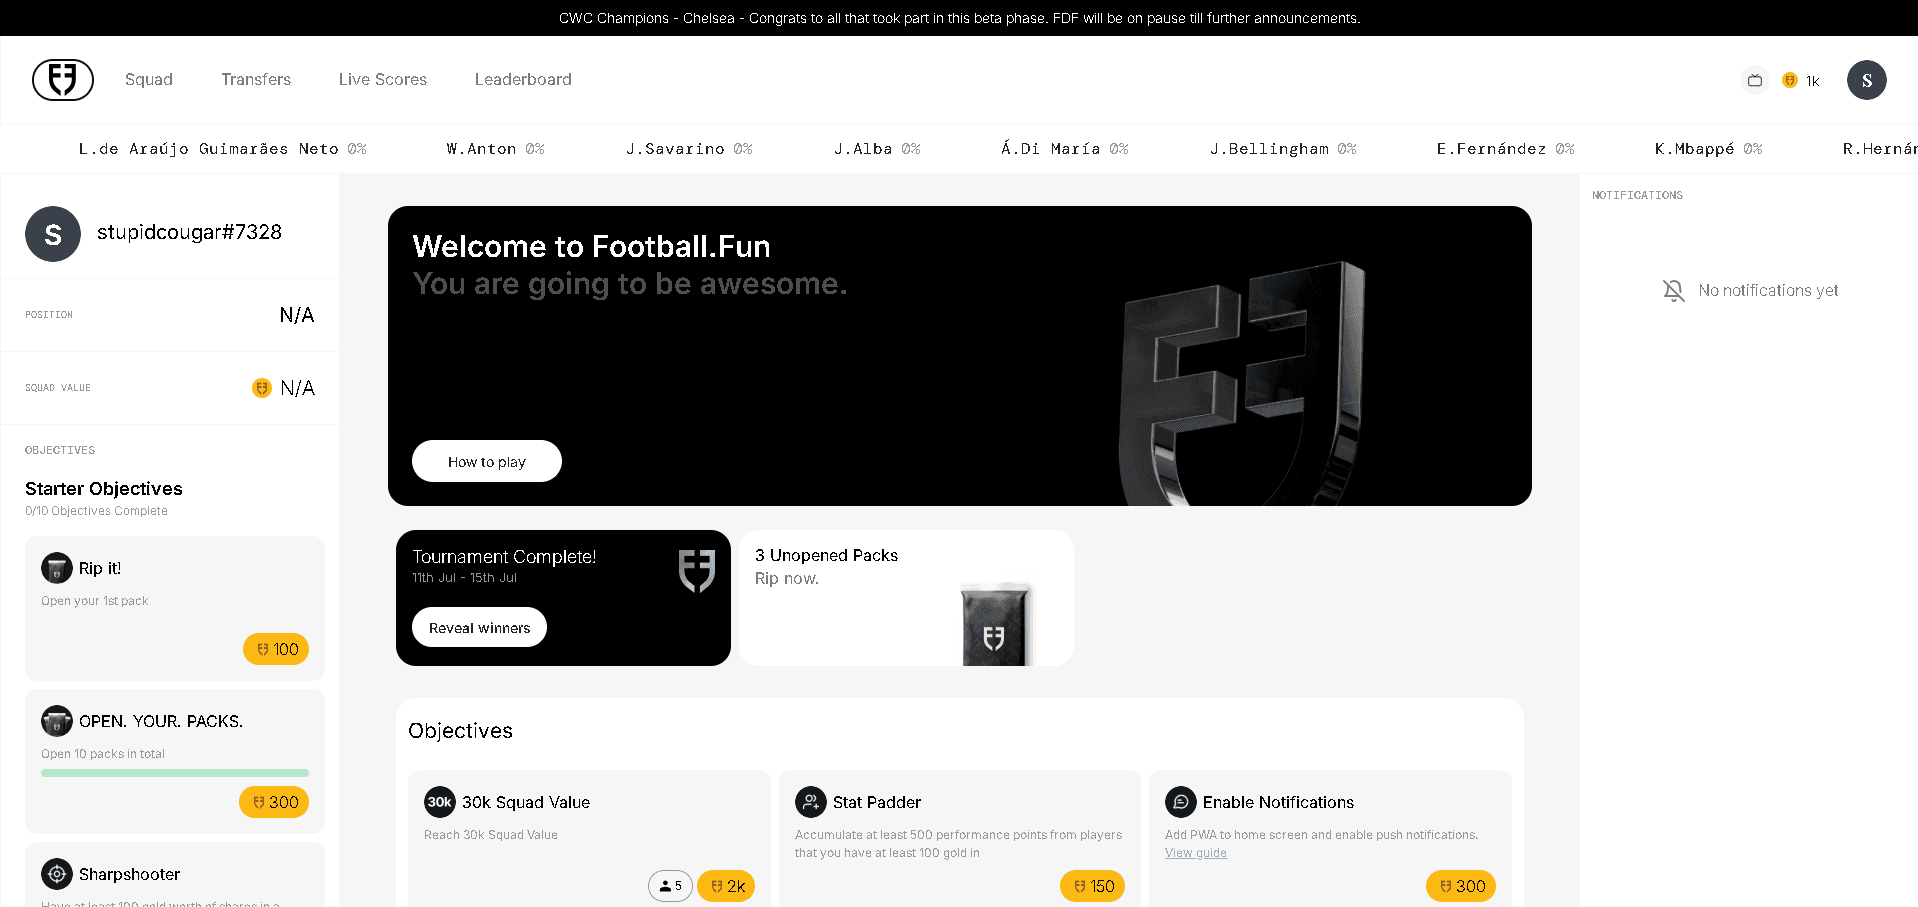Open the profile avatar marked S

pyautogui.click(x=1866, y=79)
